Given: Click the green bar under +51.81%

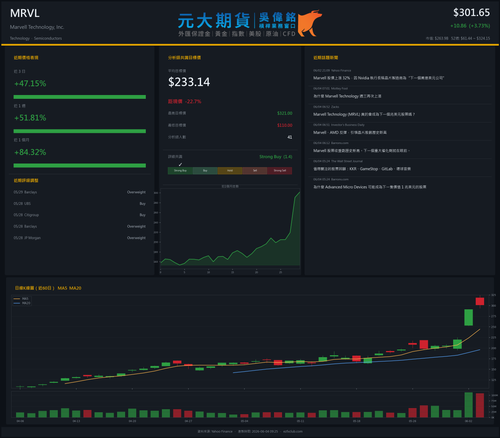Looking at the screenshot, I should [x=80, y=131].
